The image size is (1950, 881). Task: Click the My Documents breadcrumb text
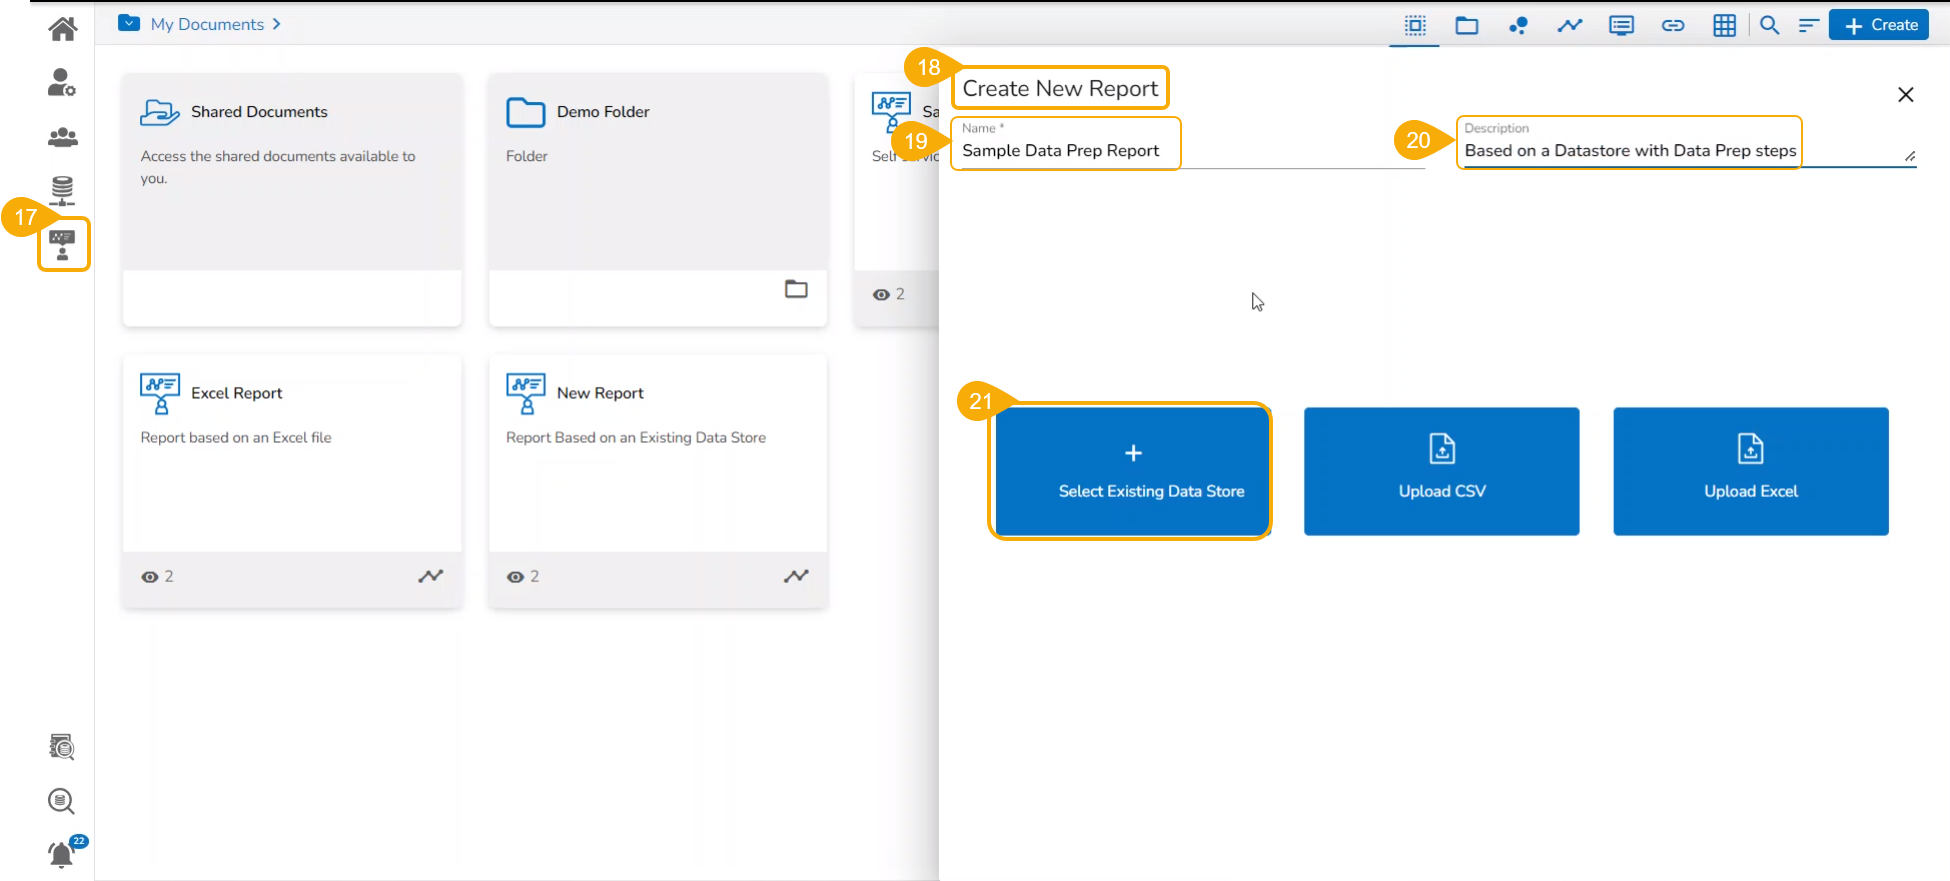[x=207, y=24]
